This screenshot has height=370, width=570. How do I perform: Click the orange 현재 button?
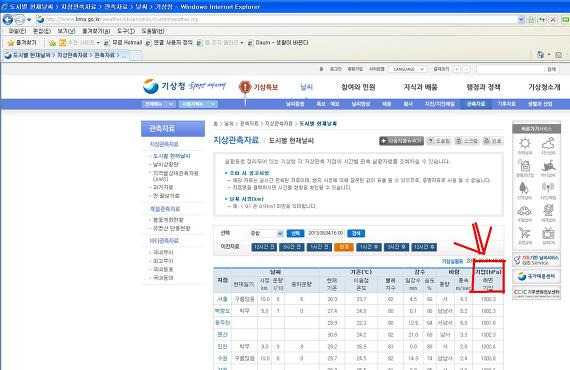tap(344, 247)
